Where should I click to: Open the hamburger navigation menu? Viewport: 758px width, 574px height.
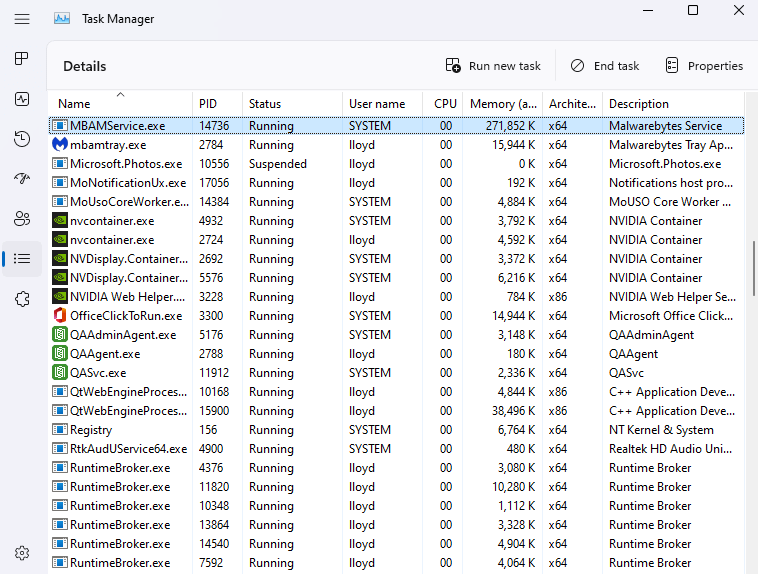[22, 19]
